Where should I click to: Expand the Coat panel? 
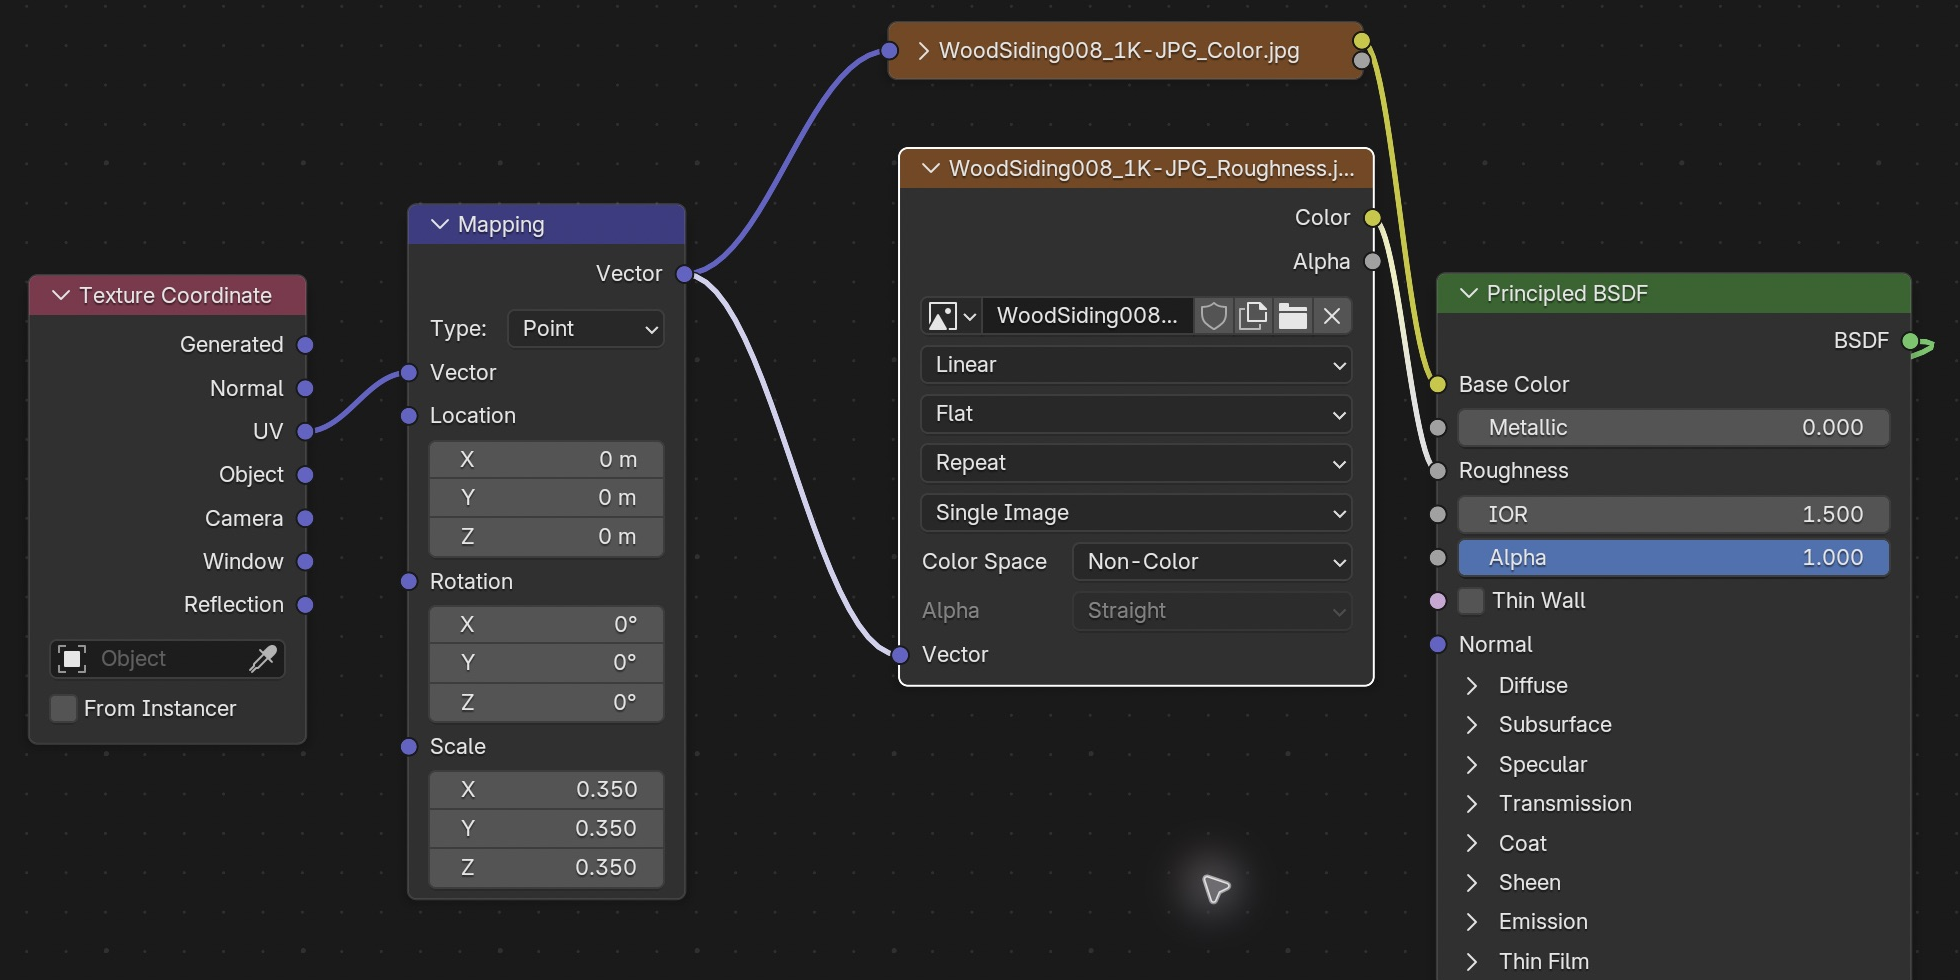pyautogui.click(x=1472, y=844)
